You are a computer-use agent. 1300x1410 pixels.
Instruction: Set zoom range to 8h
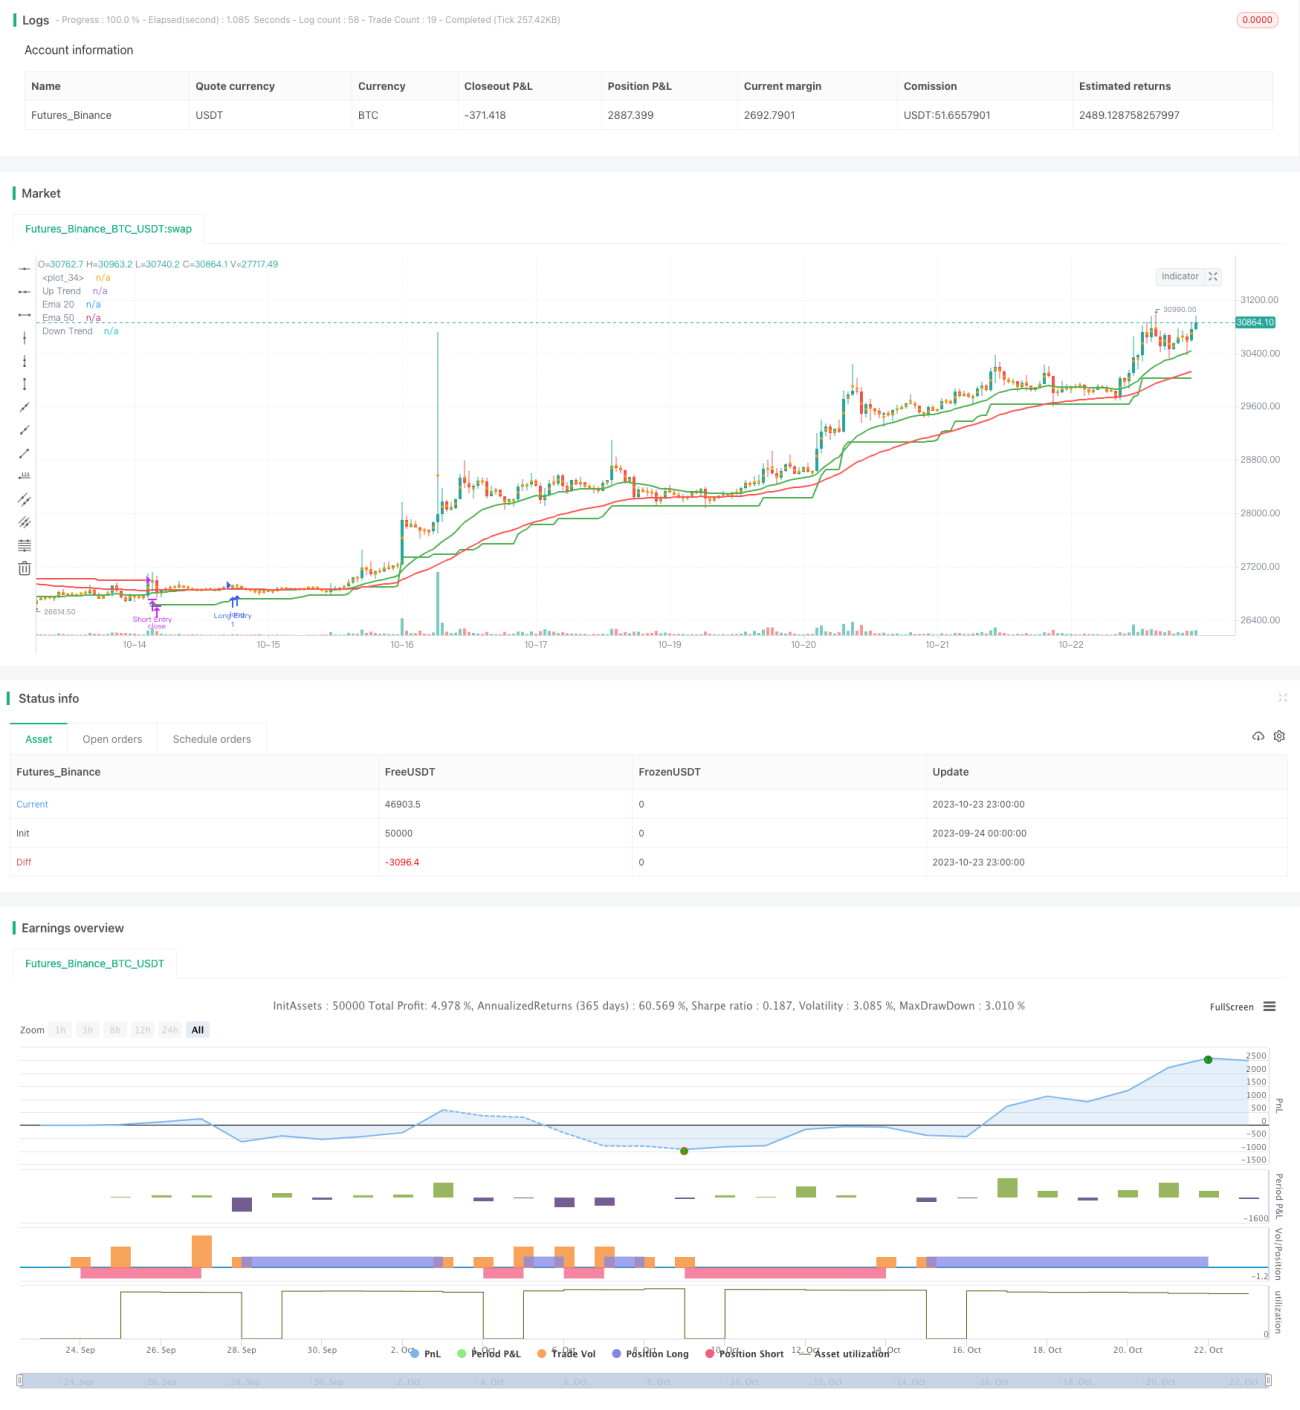coord(115,1030)
